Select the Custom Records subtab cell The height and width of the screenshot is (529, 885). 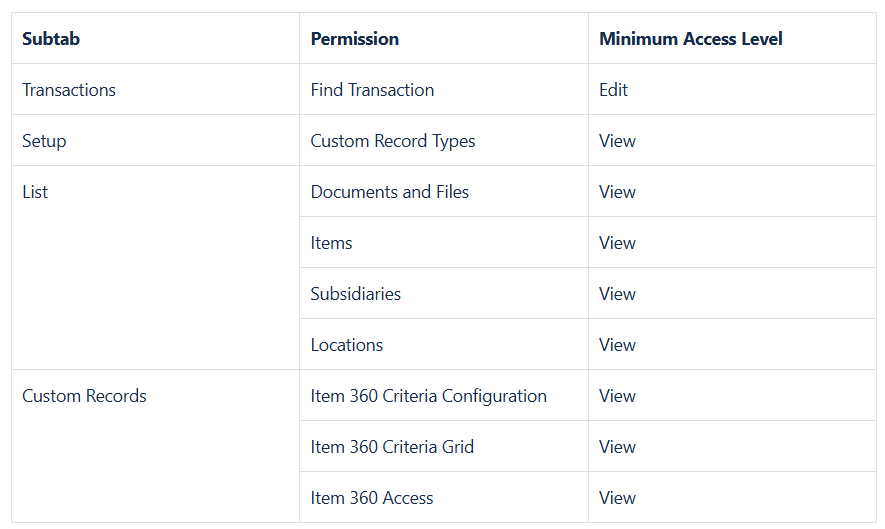tap(84, 396)
